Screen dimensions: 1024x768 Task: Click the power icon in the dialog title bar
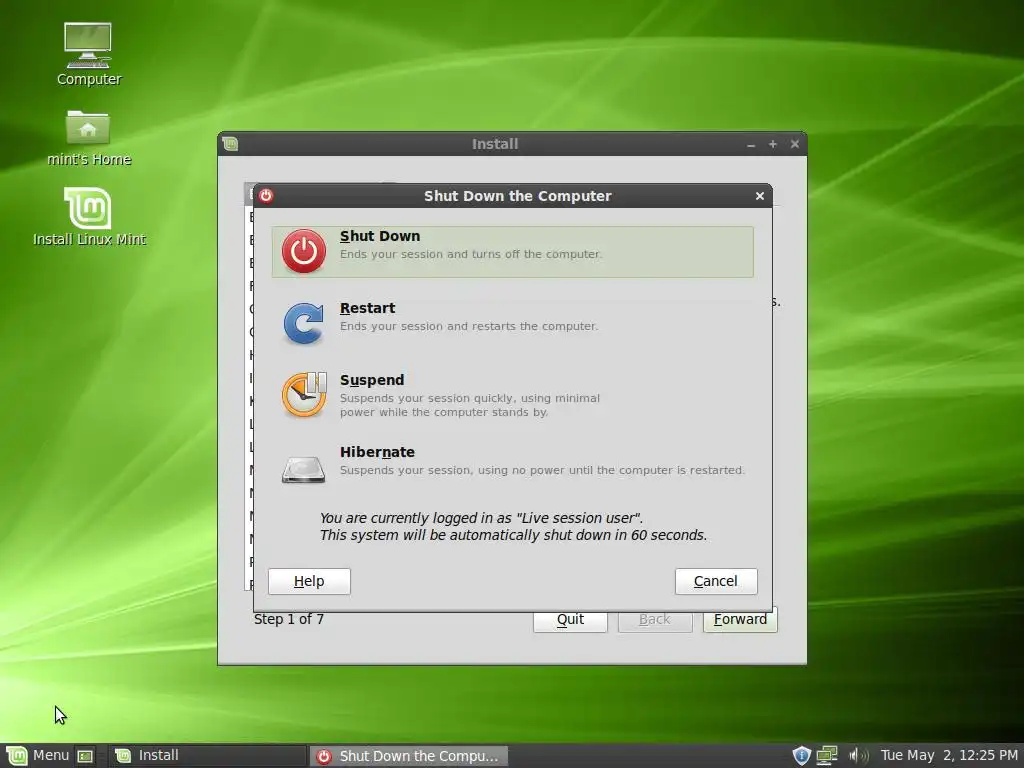tap(266, 195)
